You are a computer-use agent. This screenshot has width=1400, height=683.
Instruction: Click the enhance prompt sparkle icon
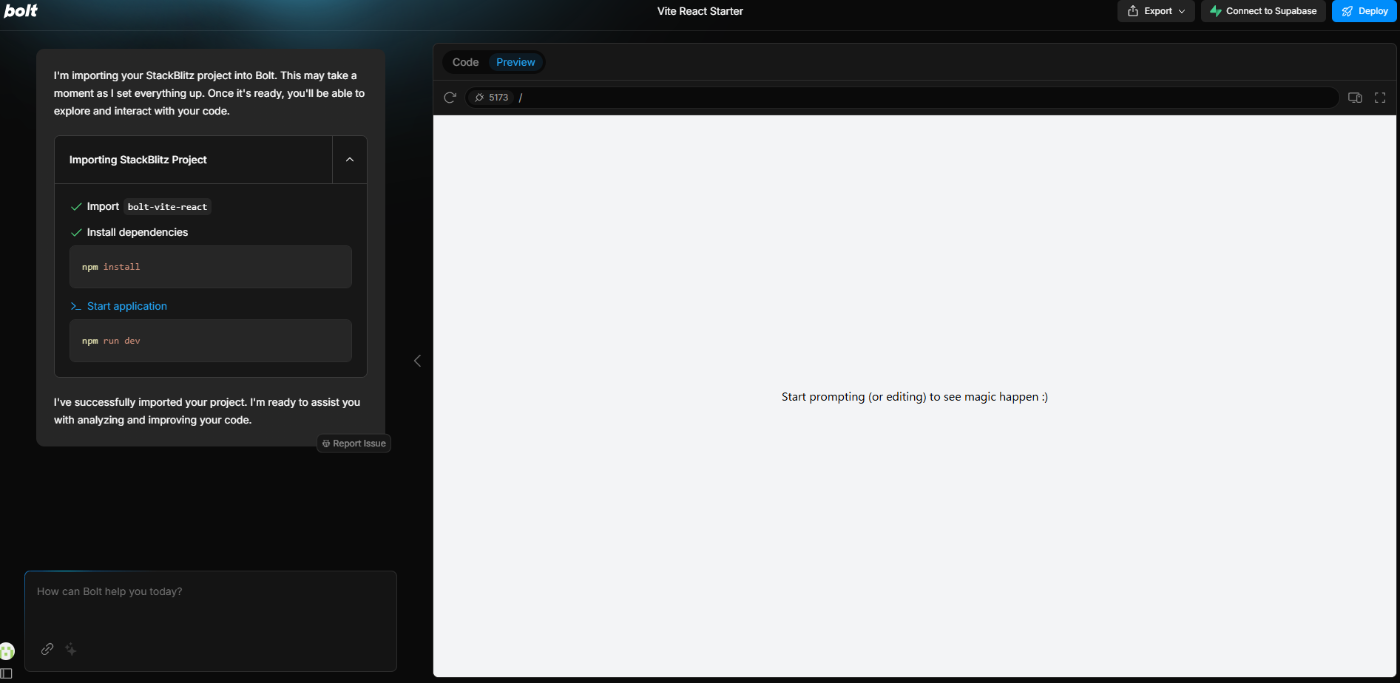click(x=71, y=649)
